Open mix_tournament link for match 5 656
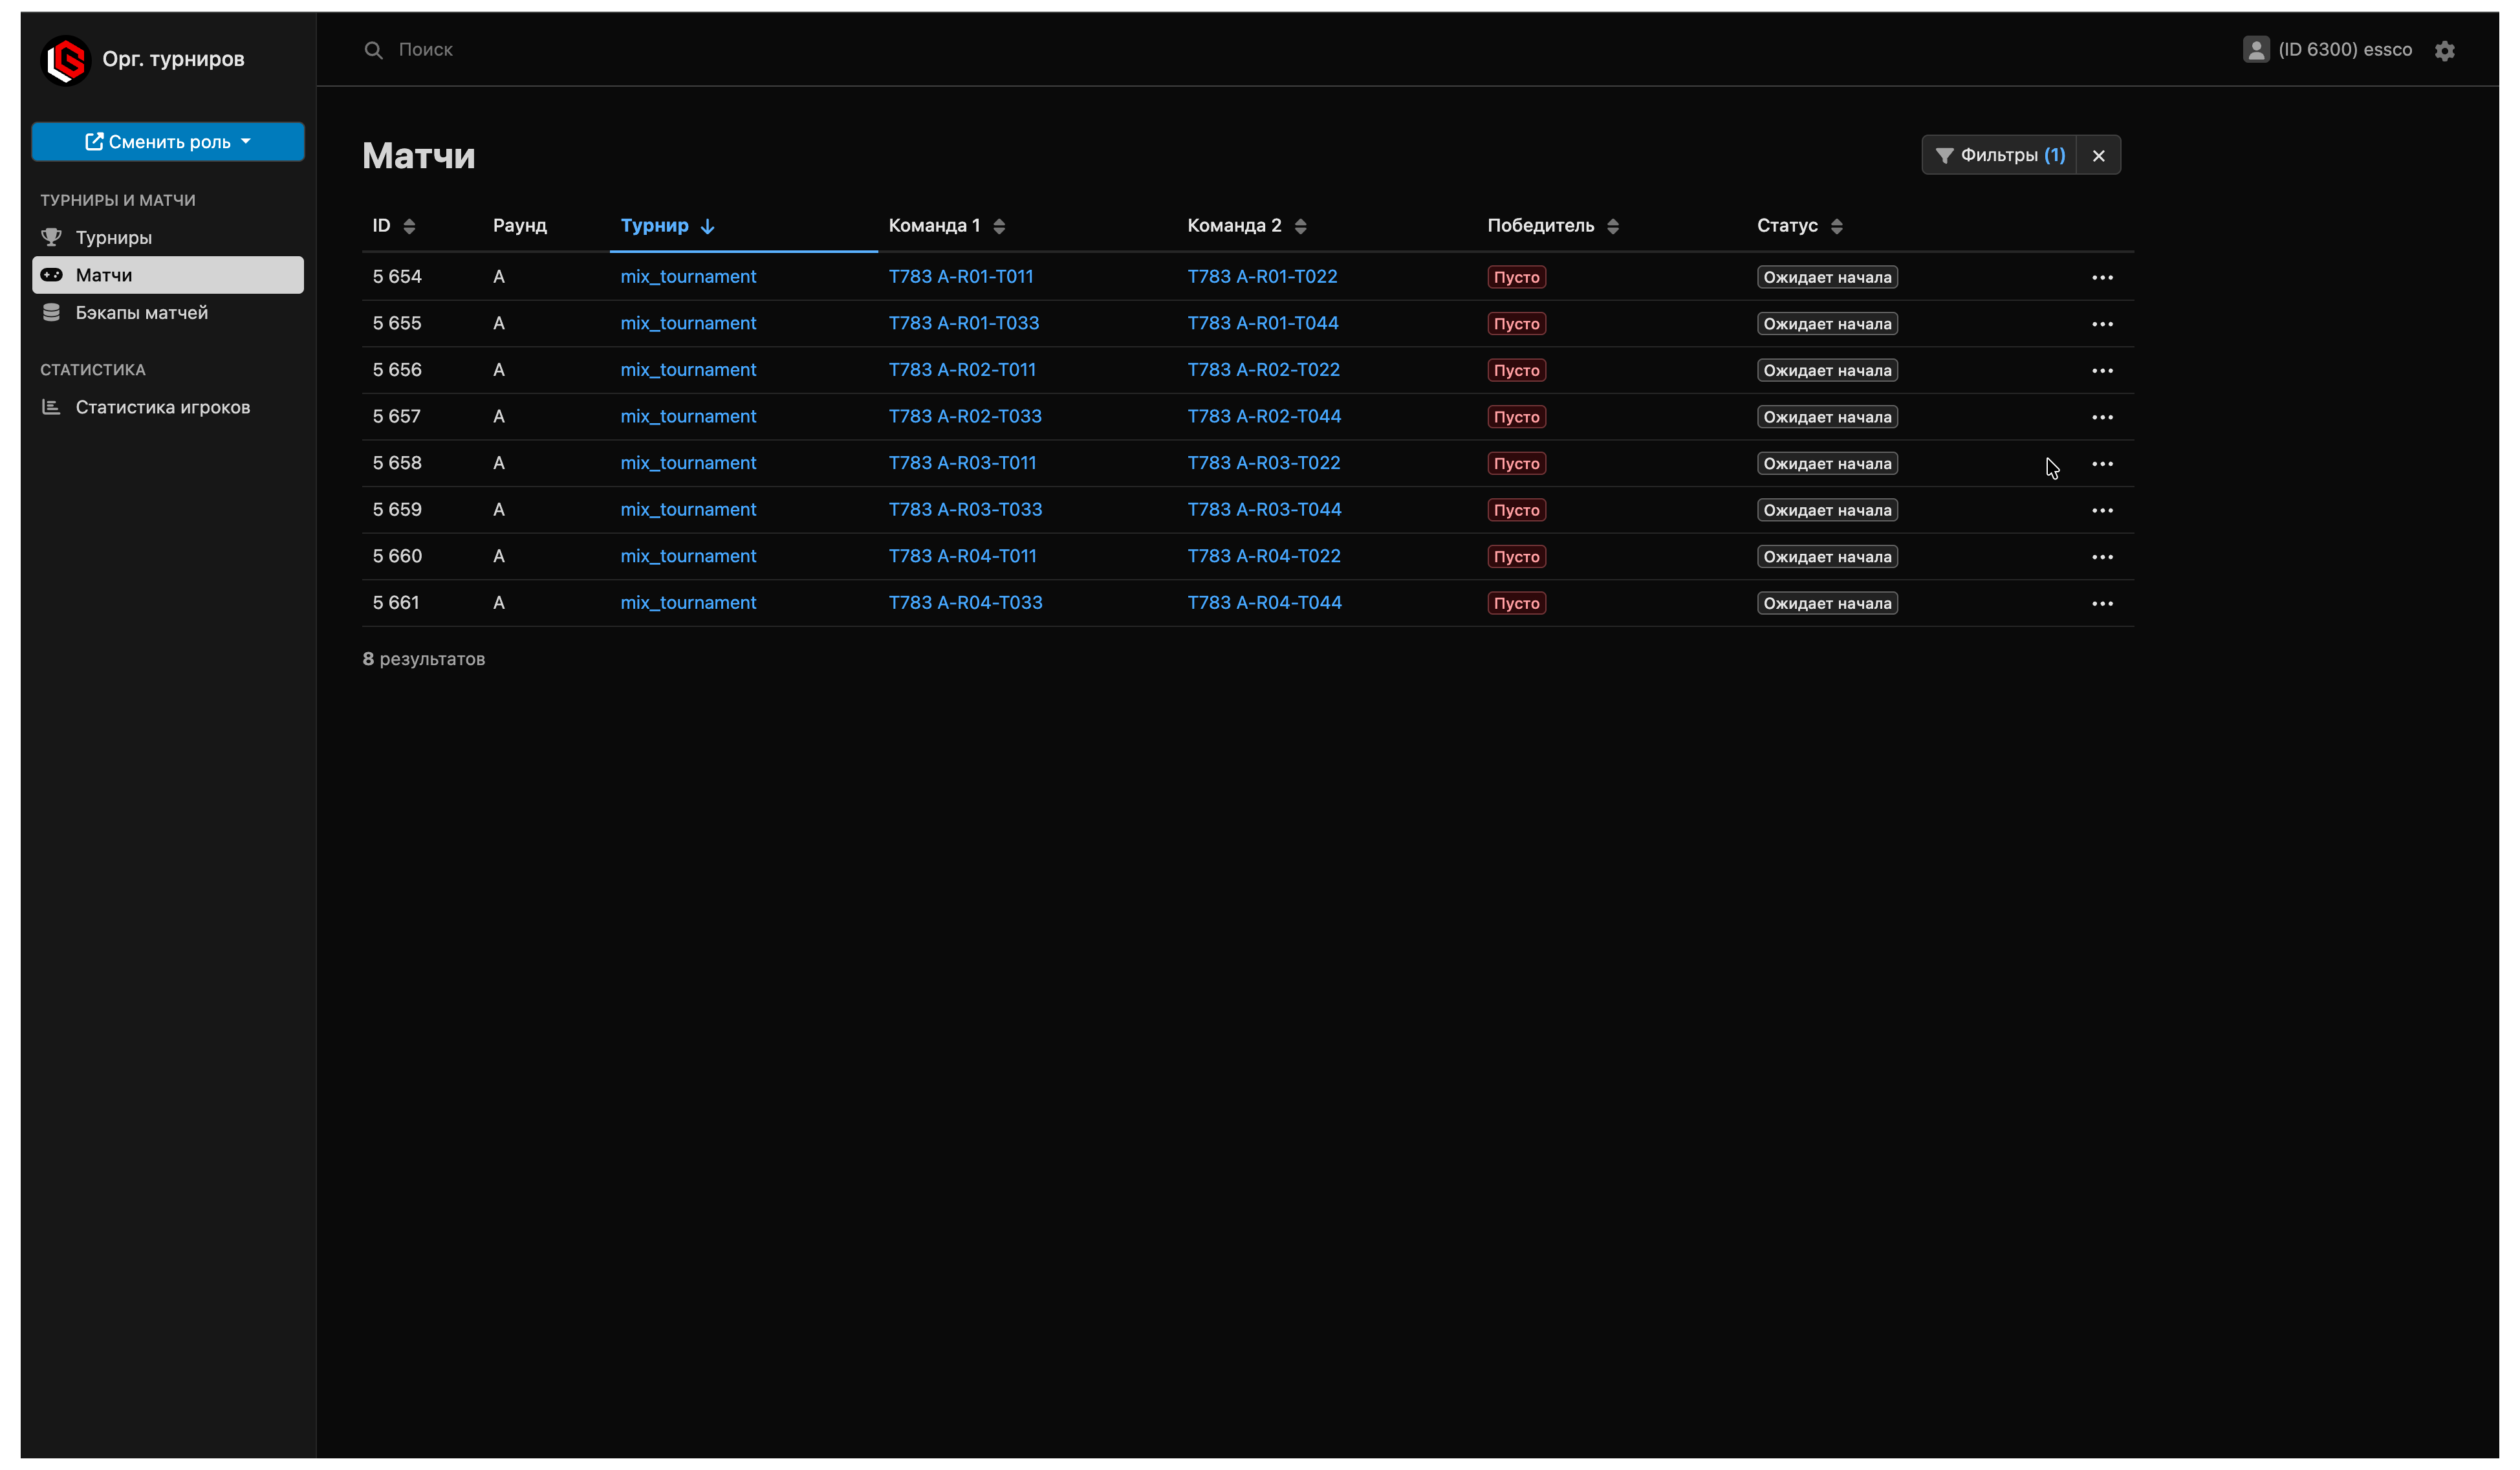 (688, 370)
